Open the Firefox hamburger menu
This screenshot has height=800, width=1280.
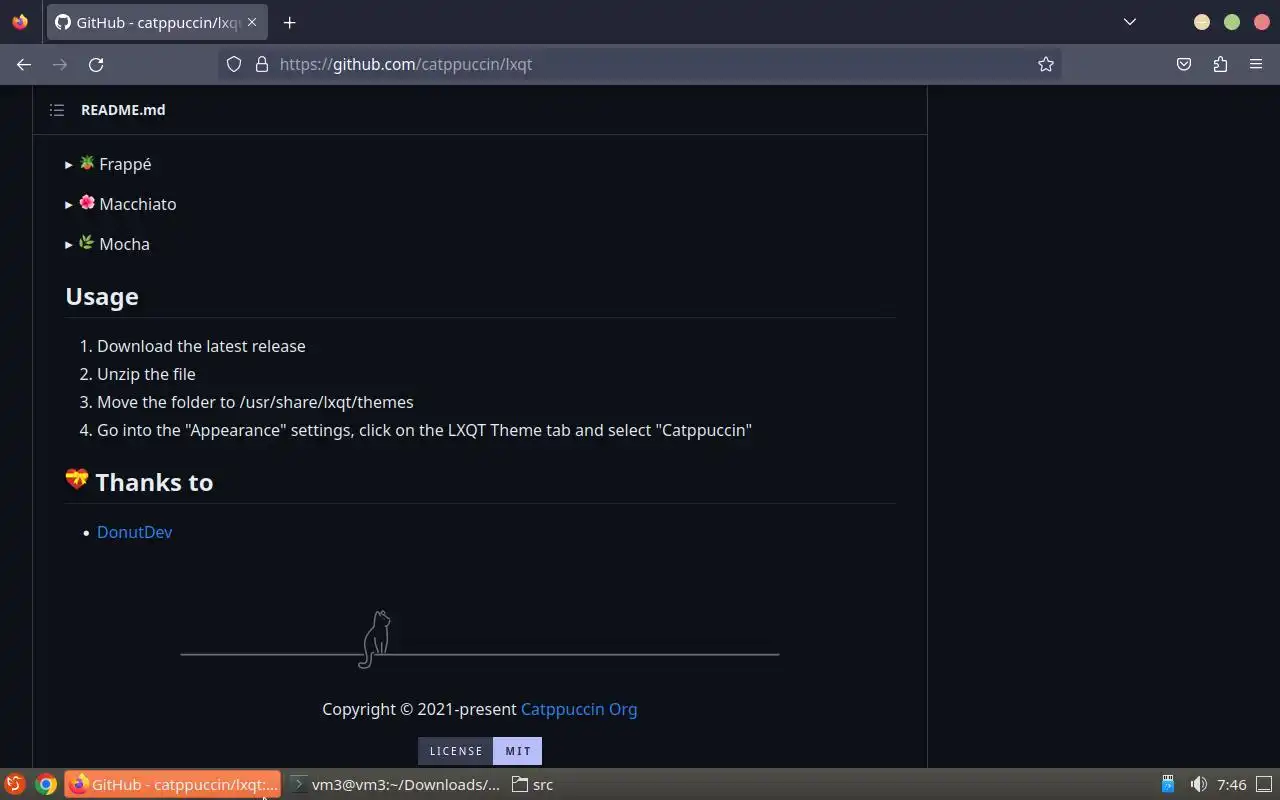1256,64
